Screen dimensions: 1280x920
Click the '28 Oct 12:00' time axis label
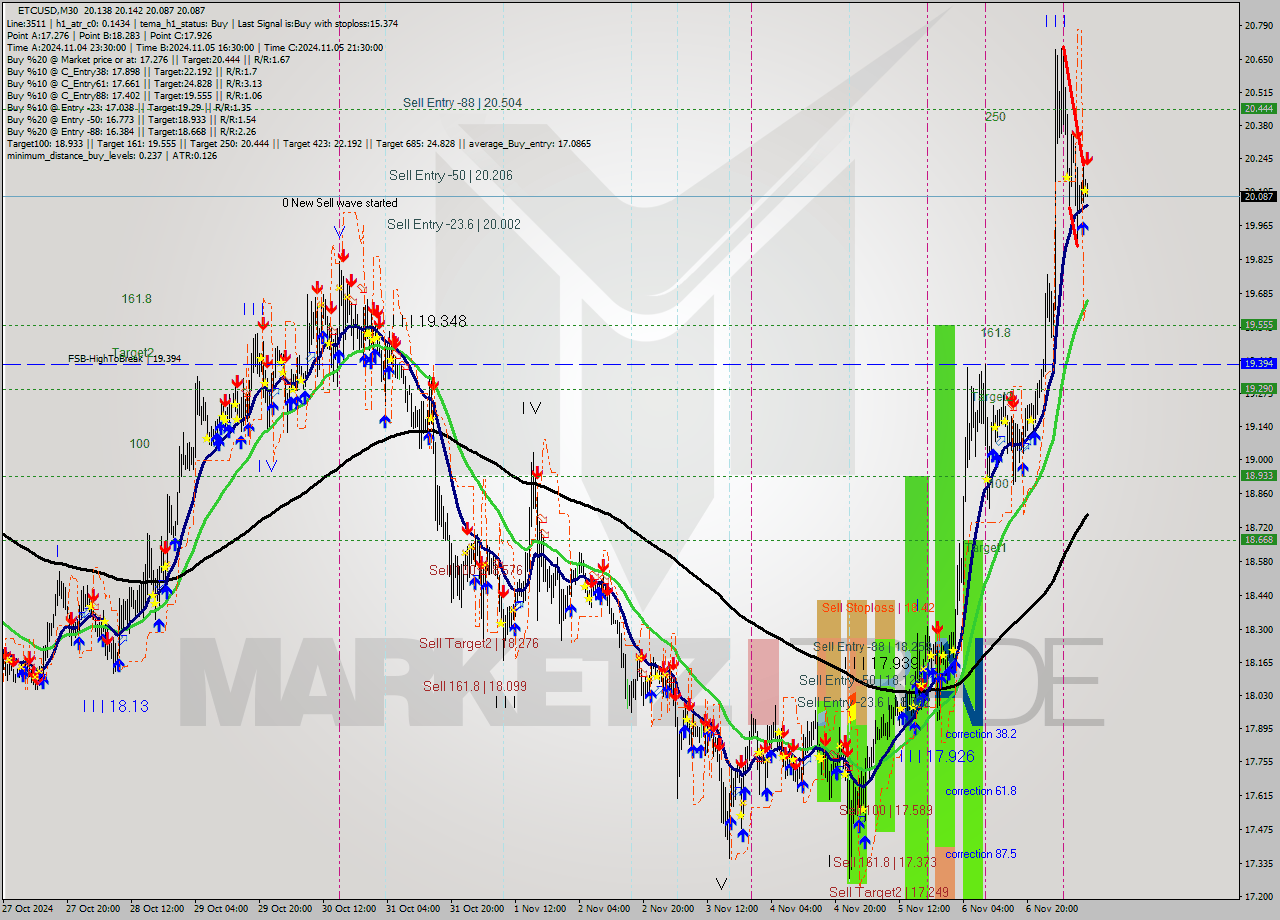tap(158, 909)
